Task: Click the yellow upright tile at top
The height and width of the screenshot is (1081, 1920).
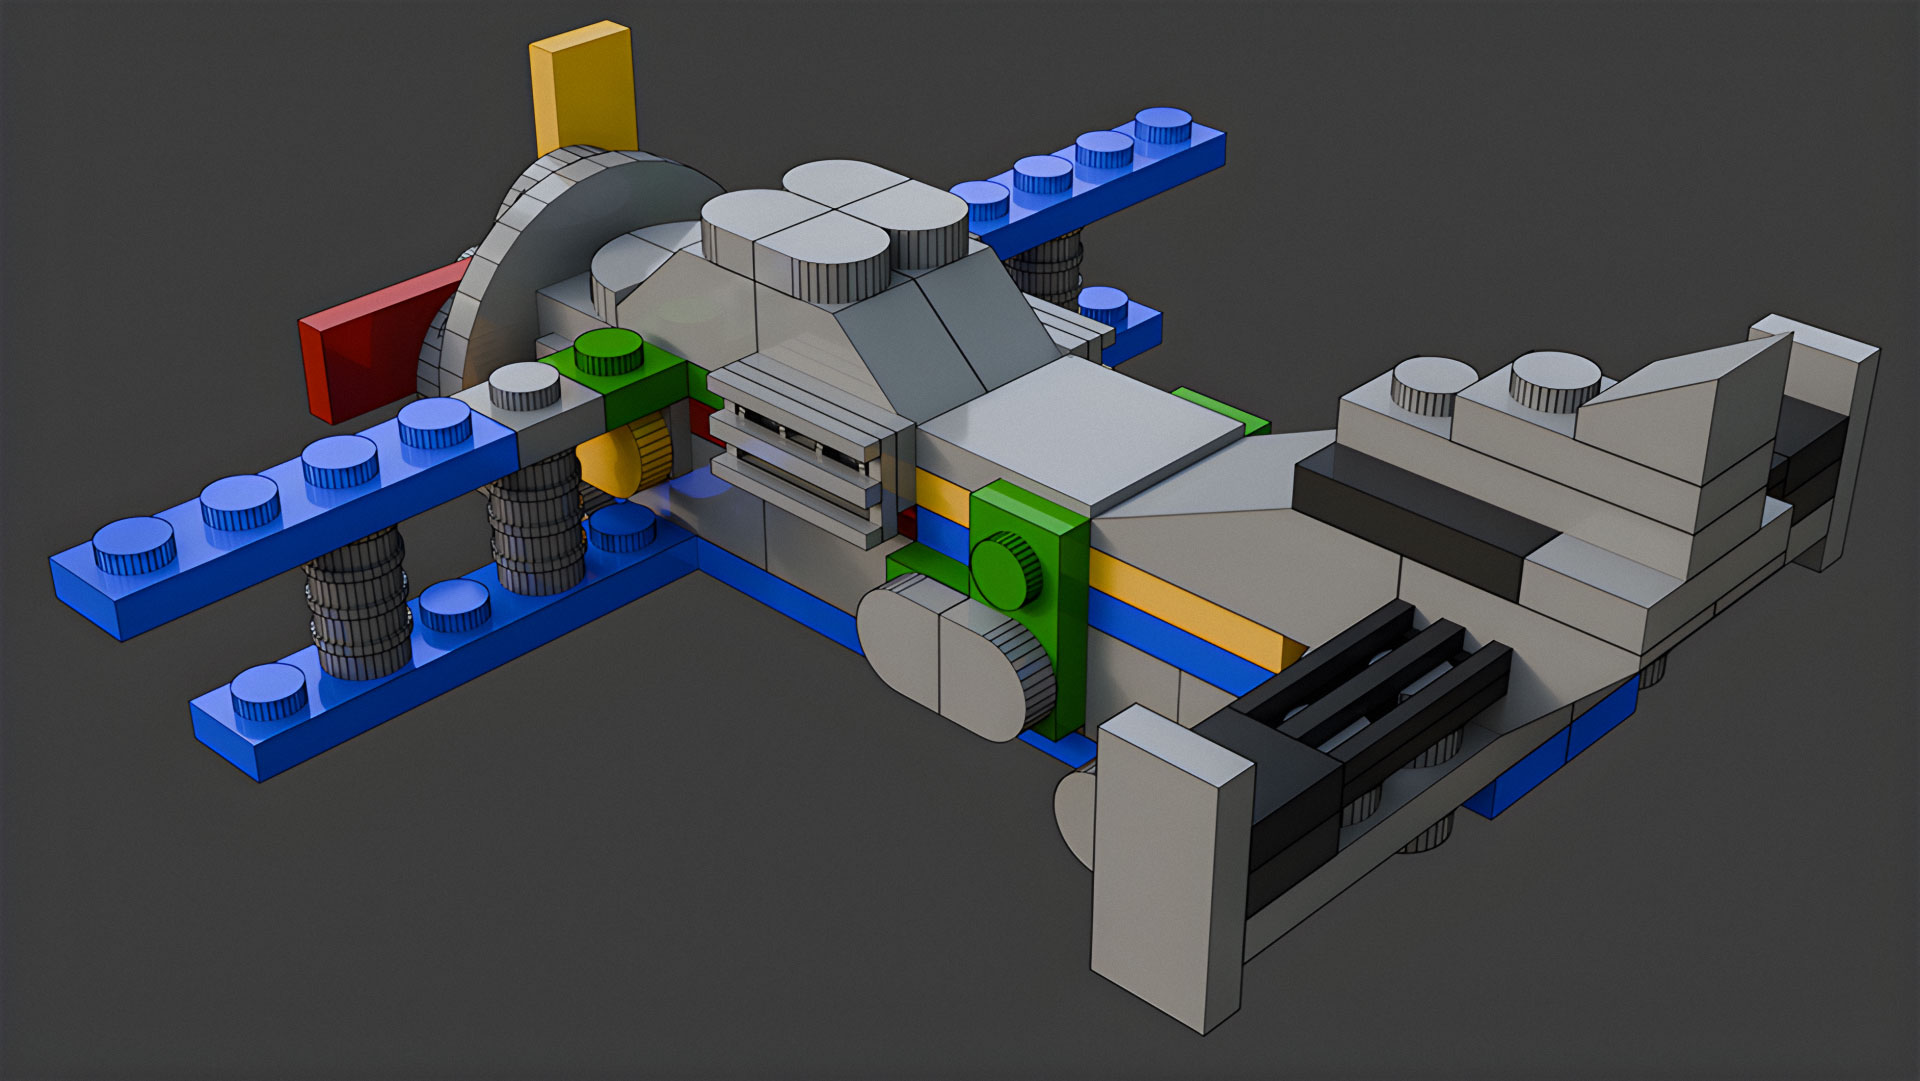Action: [x=584, y=90]
